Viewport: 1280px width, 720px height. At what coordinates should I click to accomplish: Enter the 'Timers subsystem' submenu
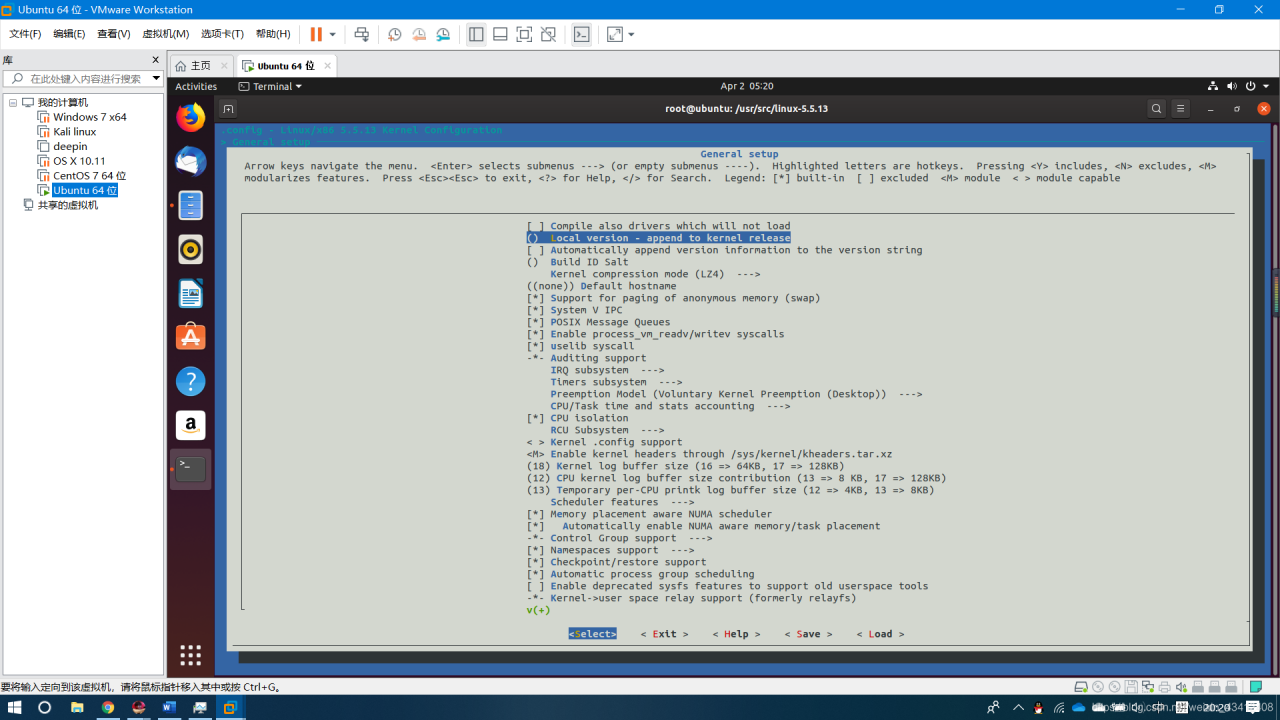616,382
